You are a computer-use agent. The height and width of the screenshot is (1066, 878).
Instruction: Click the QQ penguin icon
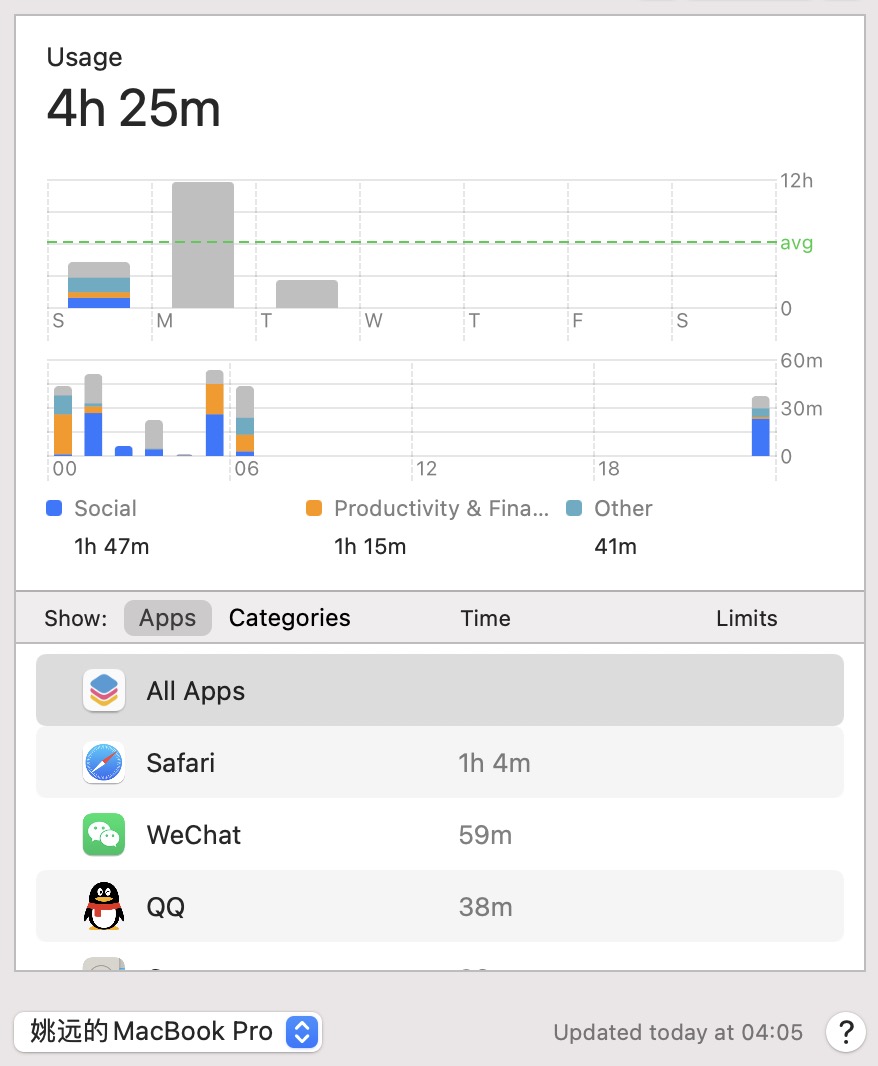click(x=104, y=907)
